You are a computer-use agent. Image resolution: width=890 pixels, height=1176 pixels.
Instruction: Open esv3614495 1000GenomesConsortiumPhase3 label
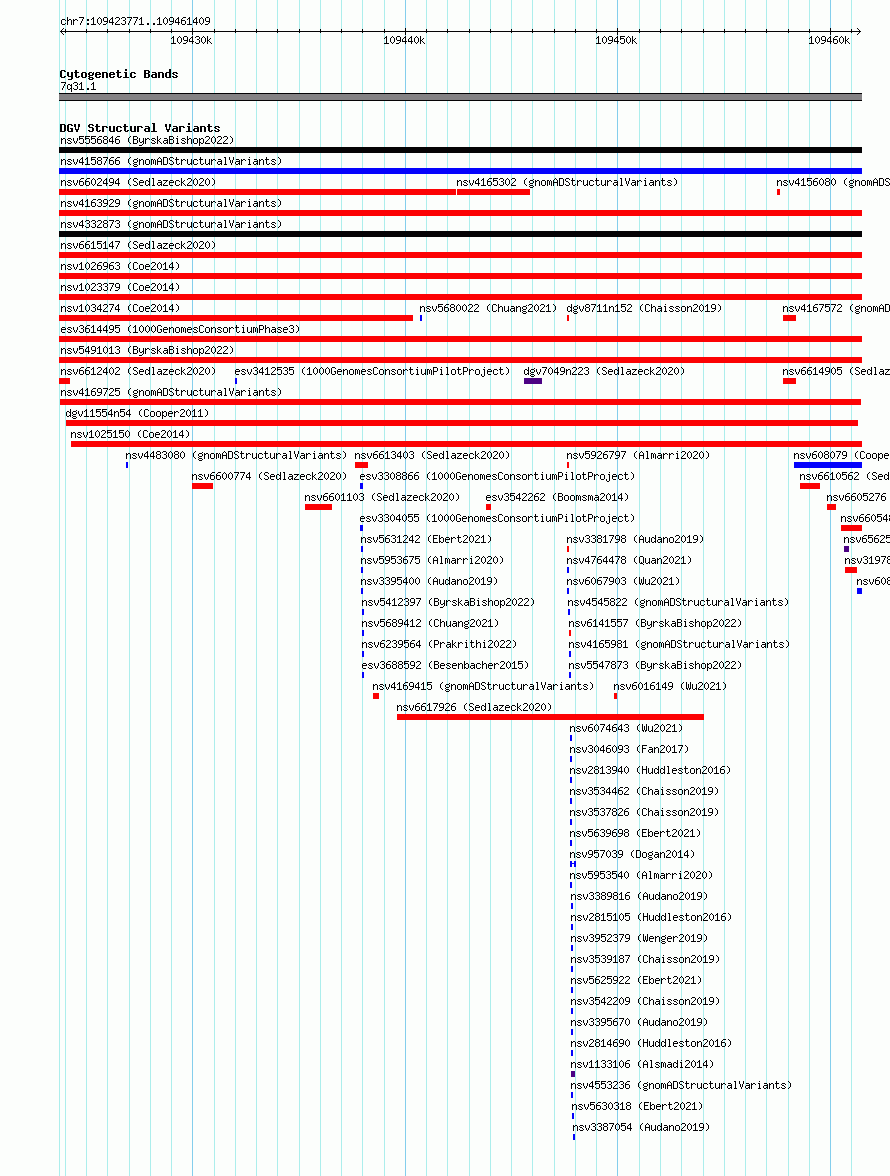(180, 329)
